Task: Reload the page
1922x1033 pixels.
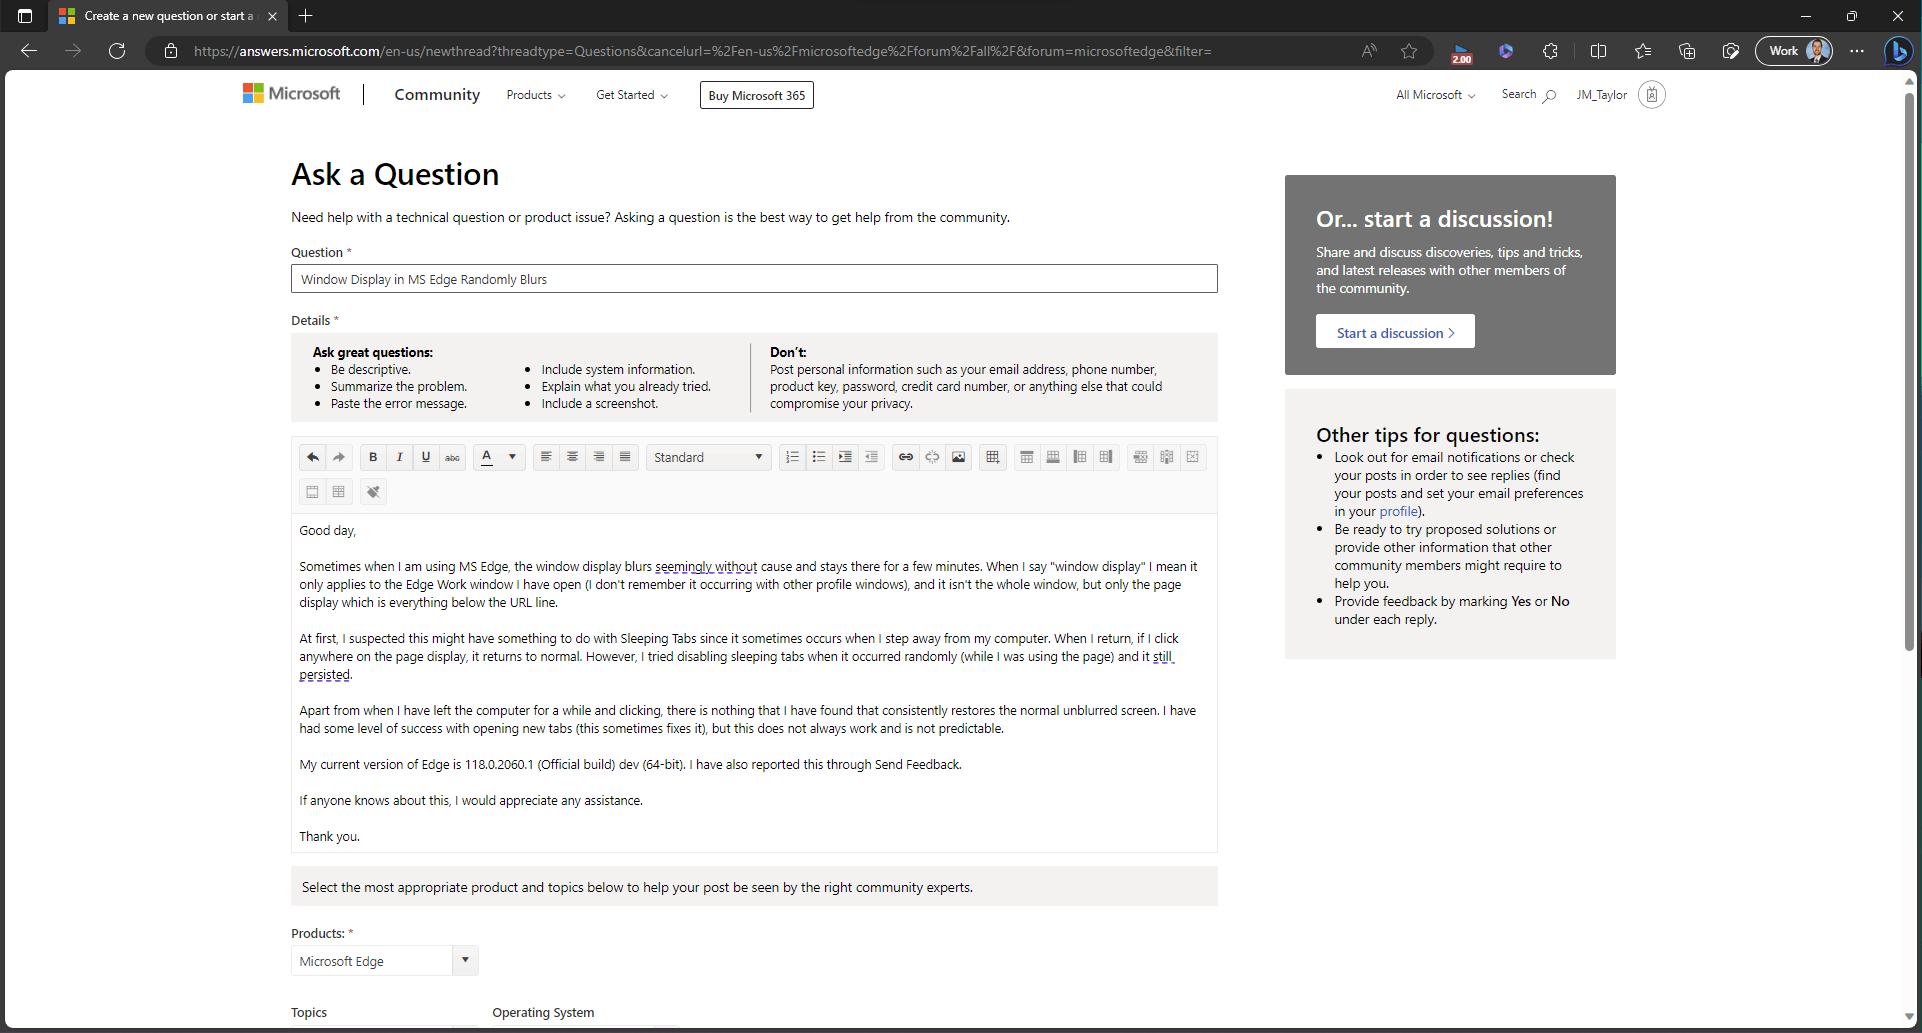Action: coord(117,51)
